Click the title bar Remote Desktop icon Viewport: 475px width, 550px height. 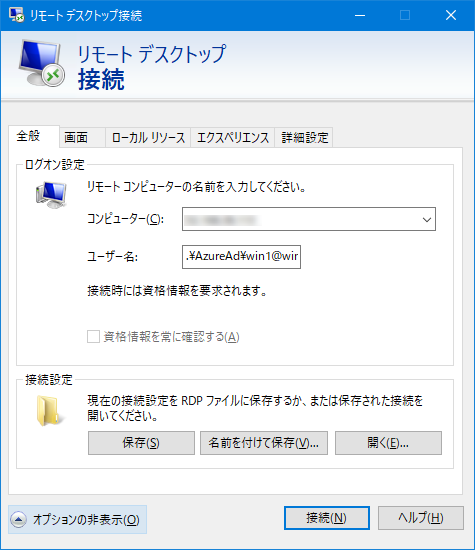coord(16,15)
